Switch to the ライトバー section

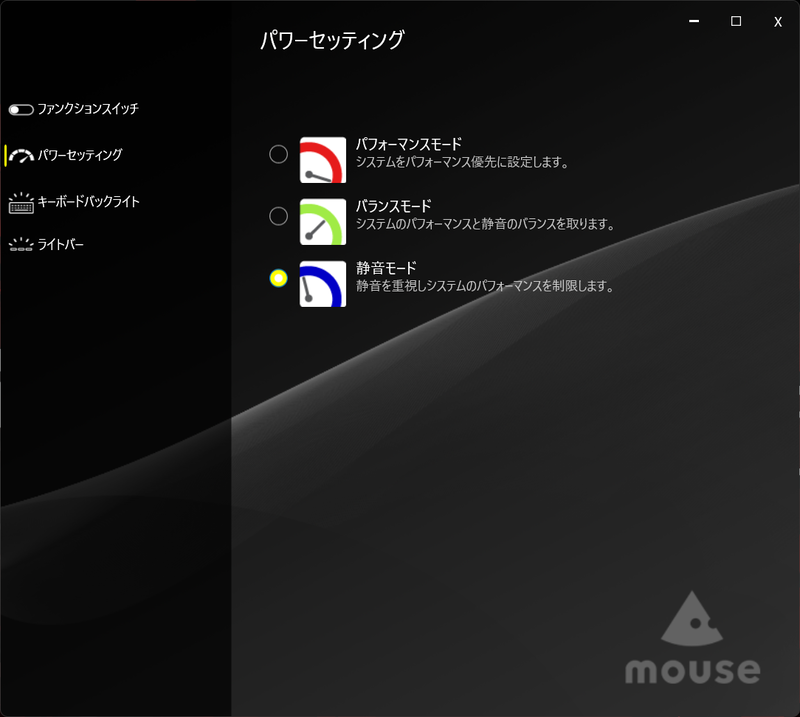click(63, 243)
